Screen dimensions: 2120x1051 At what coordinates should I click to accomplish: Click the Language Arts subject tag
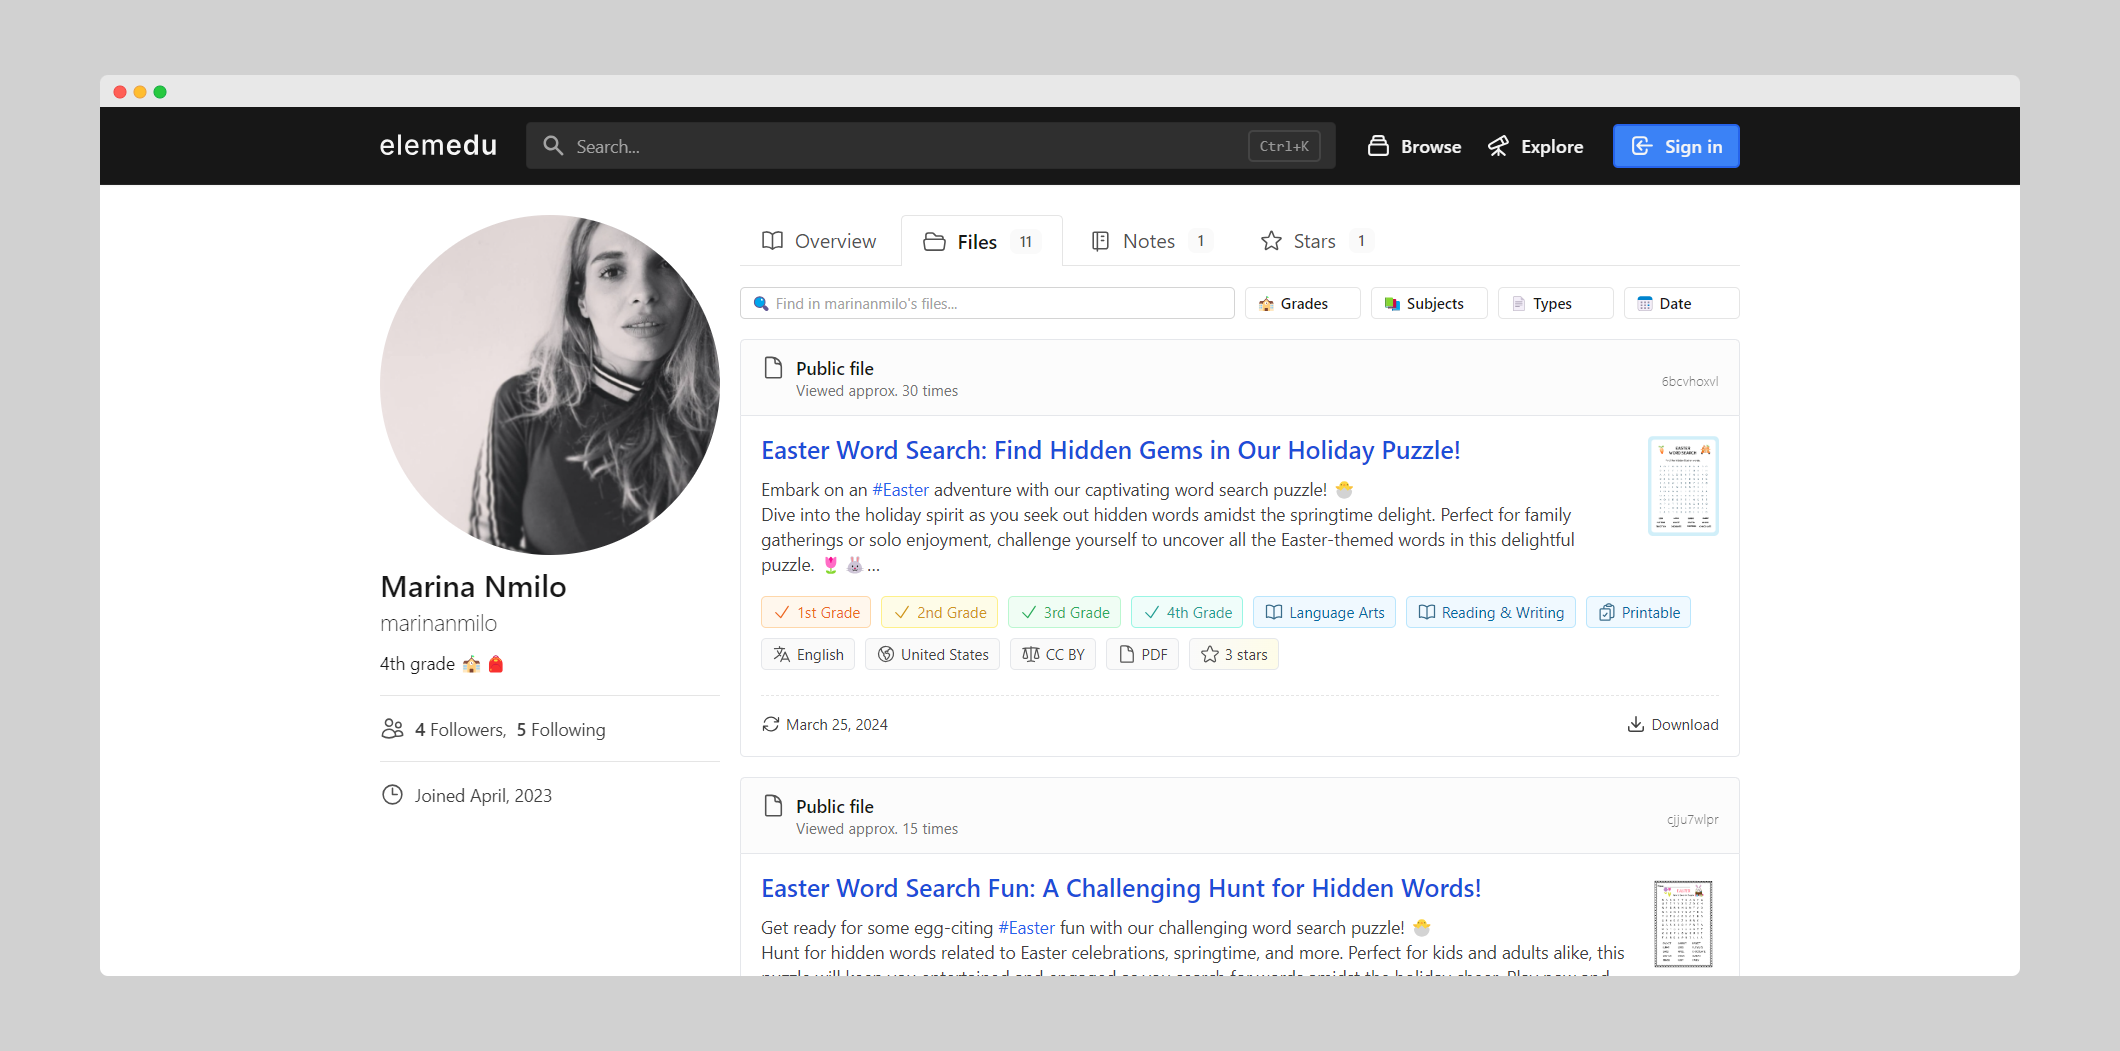pyautogui.click(x=1324, y=612)
